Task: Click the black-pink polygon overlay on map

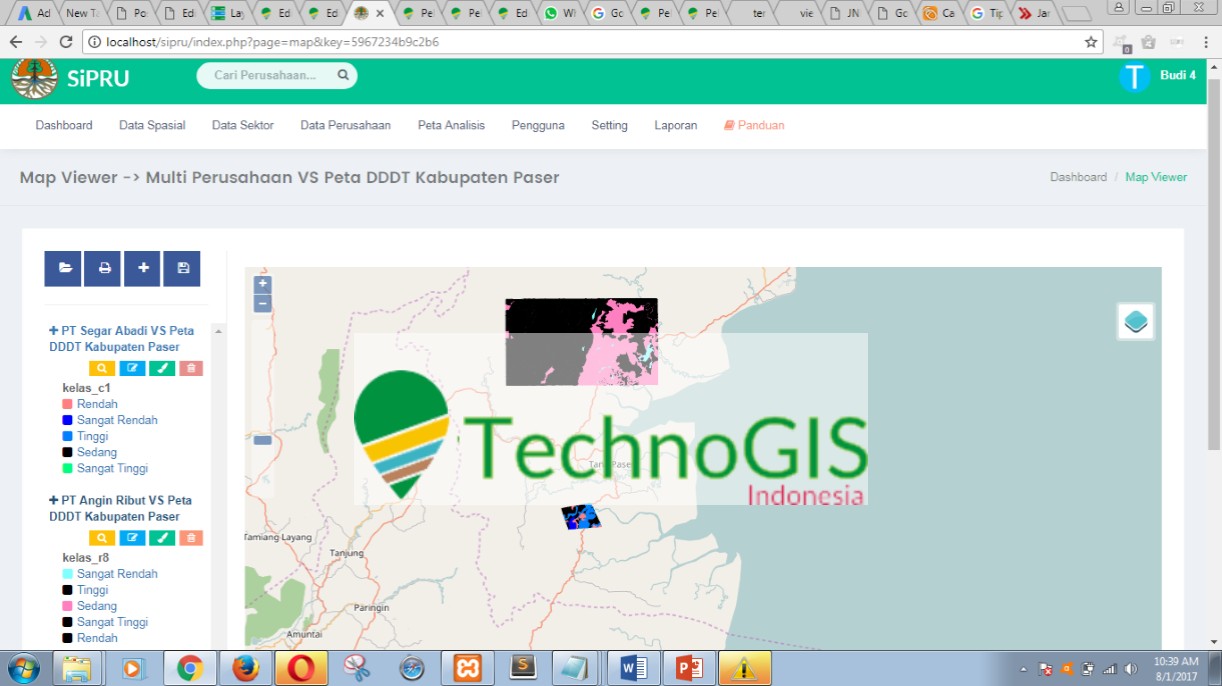Action: point(581,341)
